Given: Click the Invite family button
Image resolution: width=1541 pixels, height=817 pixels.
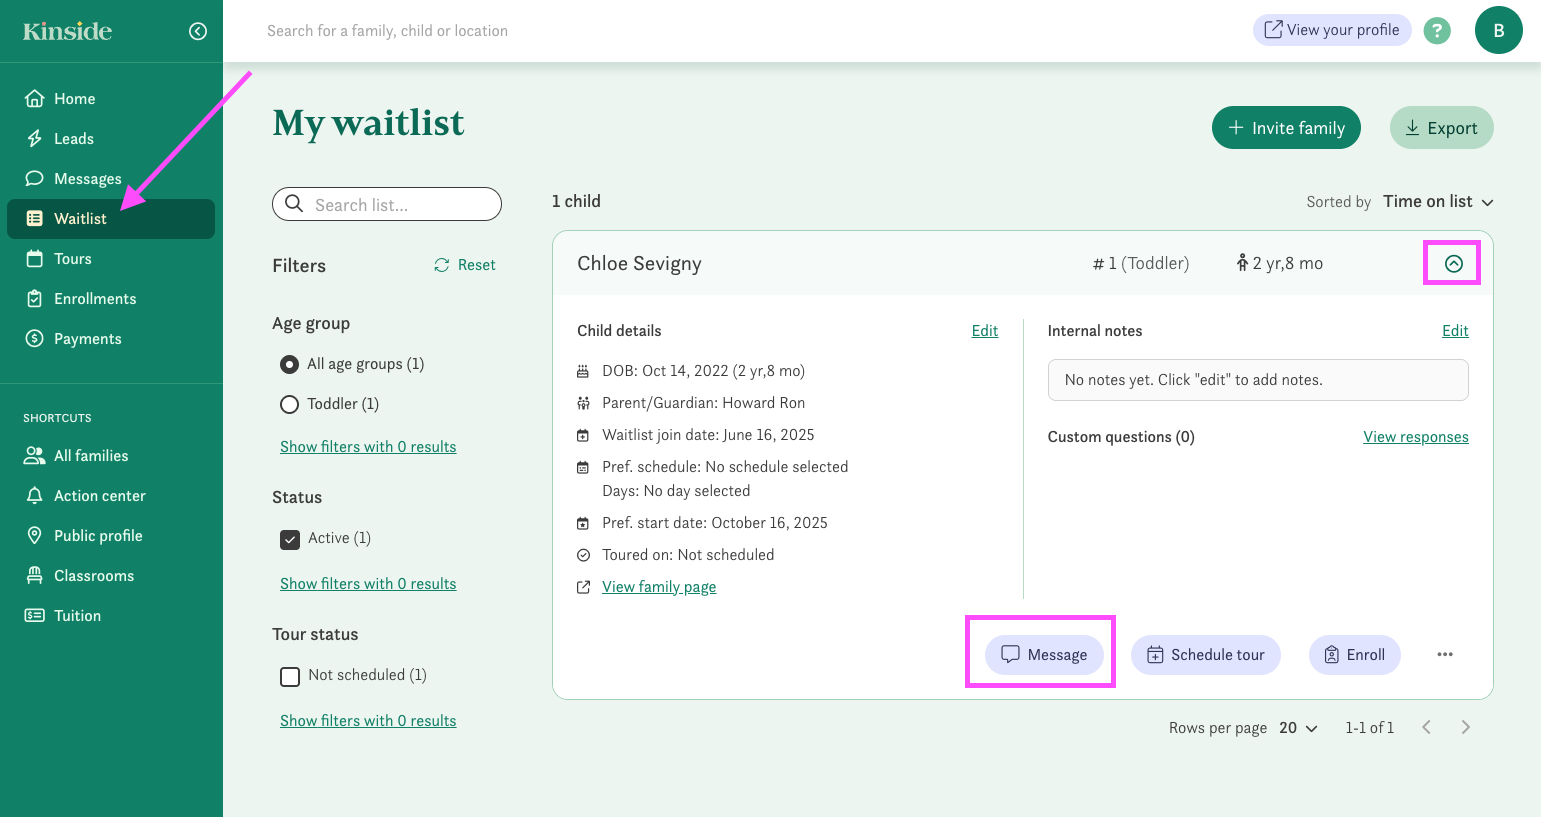Looking at the screenshot, I should click(x=1285, y=128).
